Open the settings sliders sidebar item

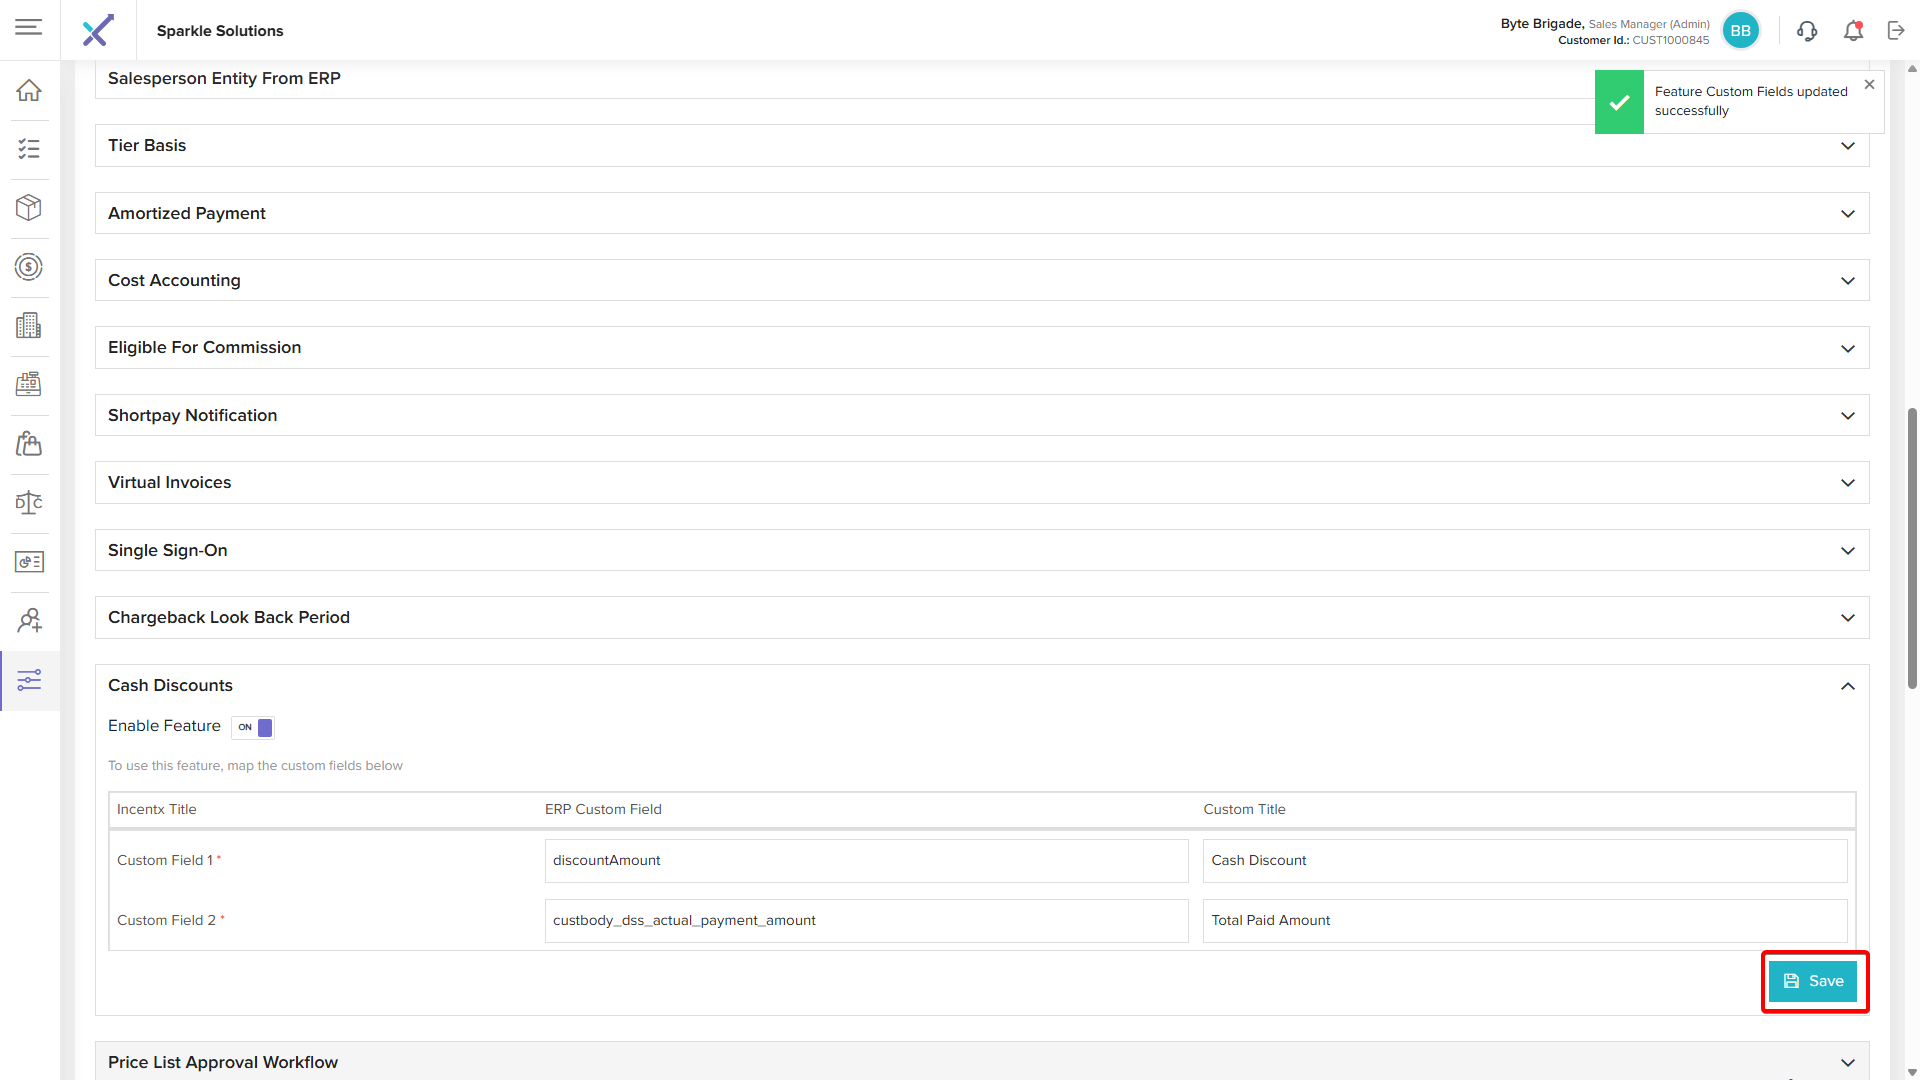tap(29, 681)
